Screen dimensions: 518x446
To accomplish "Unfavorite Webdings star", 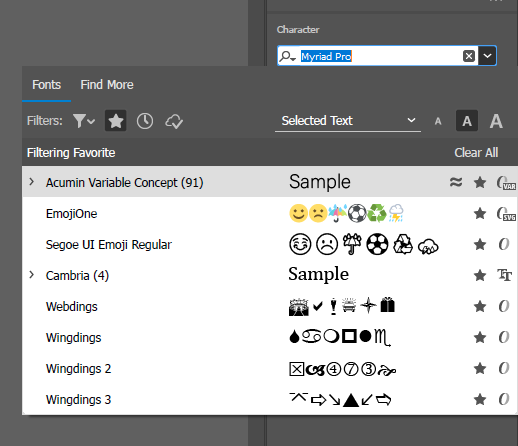I will pos(480,306).
